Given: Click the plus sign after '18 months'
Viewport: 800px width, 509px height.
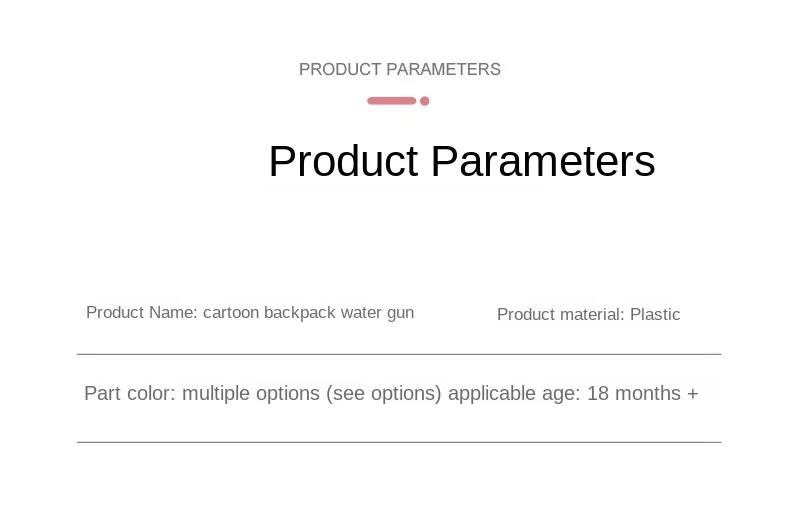Looking at the screenshot, I should click(x=692, y=394).
